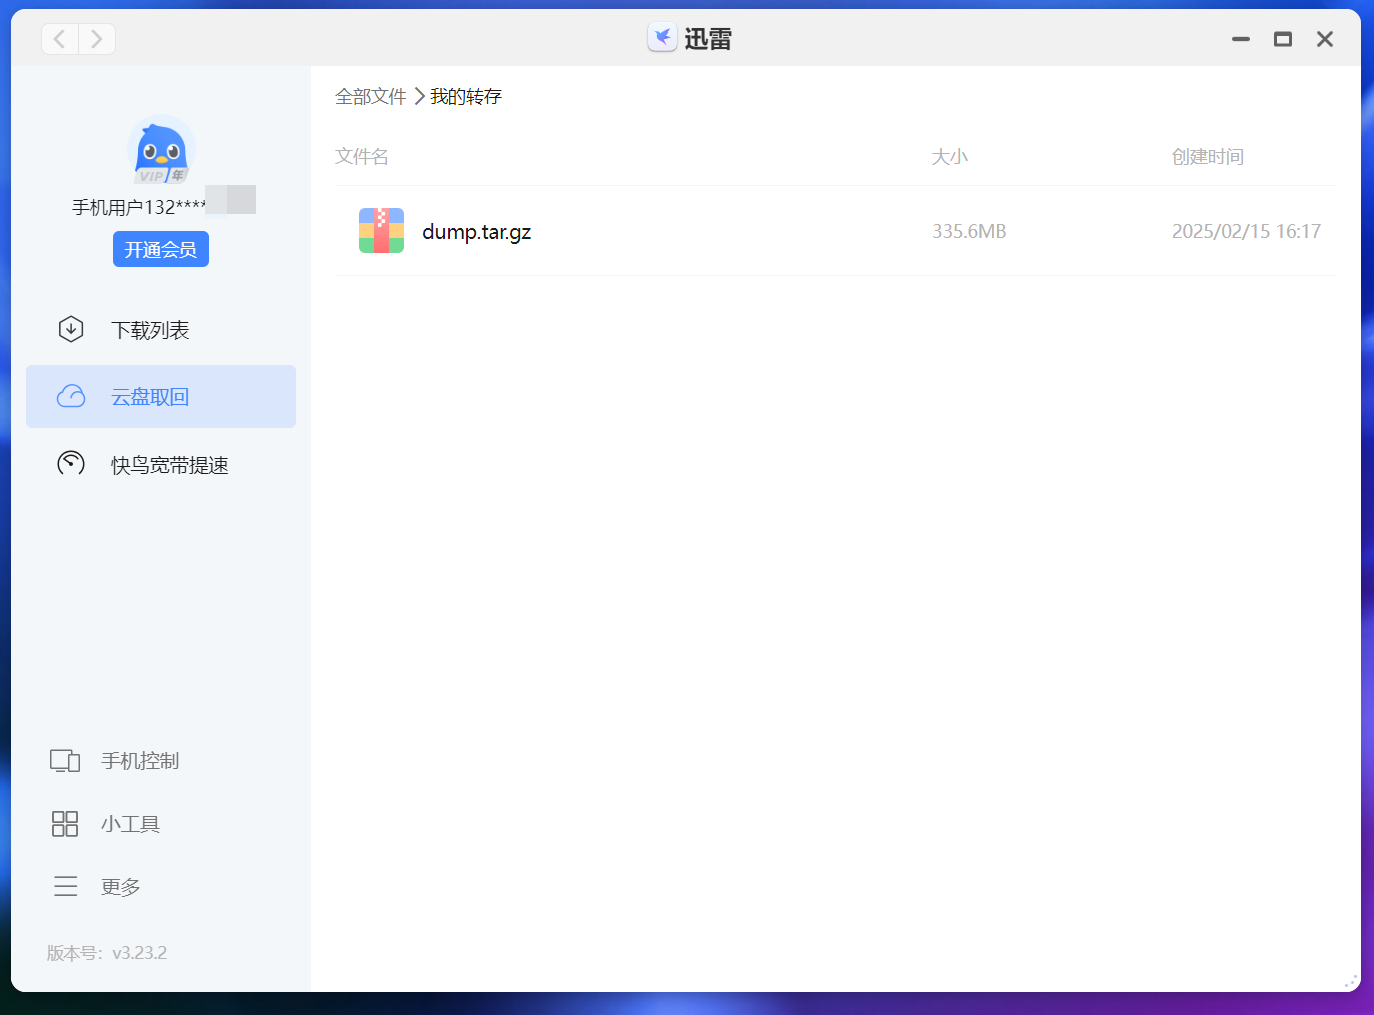Open 小工具 in the sidebar
The height and width of the screenshot is (1015, 1374).
130,824
